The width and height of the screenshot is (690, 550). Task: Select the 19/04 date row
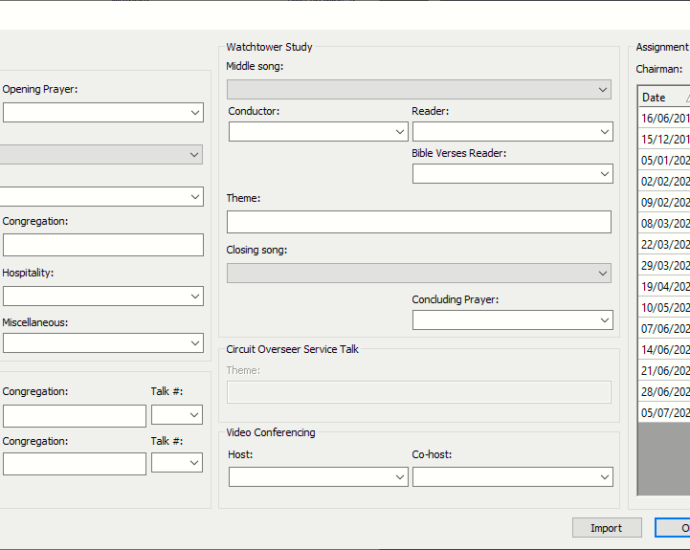pyautogui.click(x=665, y=286)
